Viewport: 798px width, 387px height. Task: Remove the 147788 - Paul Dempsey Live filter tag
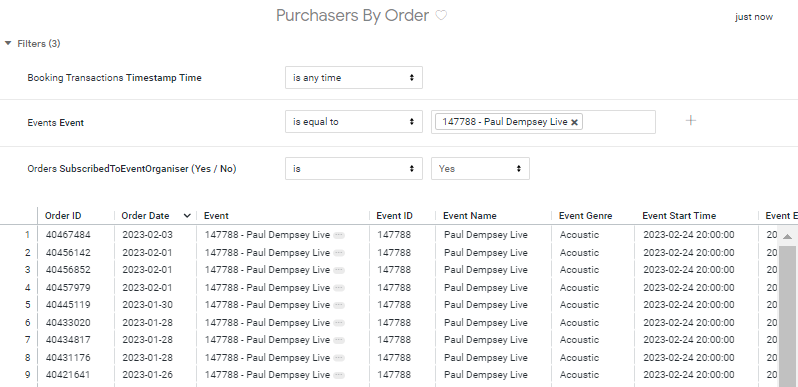[x=574, y=122]
